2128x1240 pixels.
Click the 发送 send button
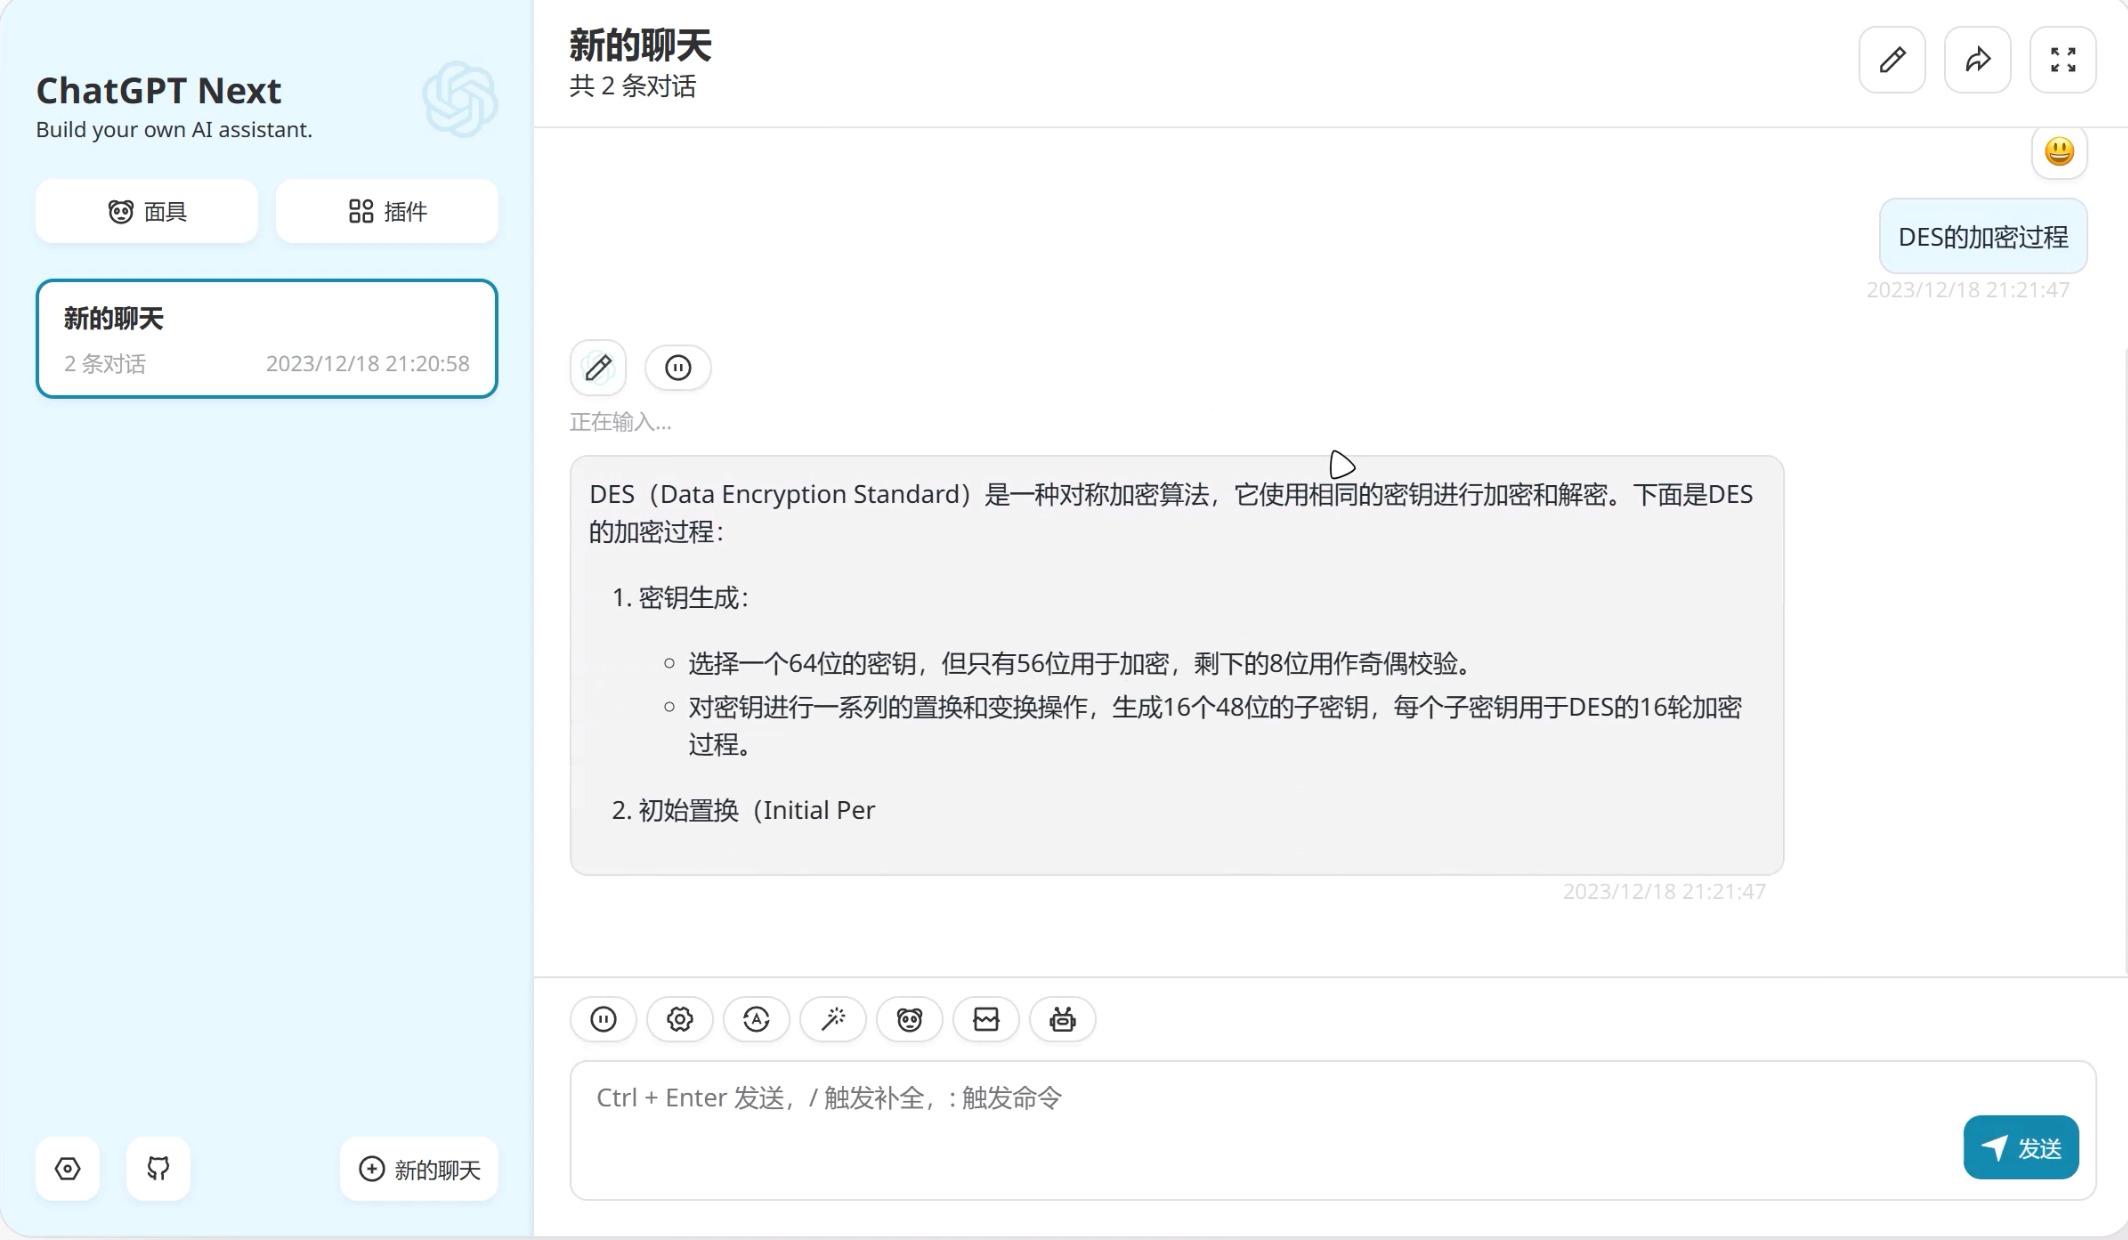[2021, 1147]
